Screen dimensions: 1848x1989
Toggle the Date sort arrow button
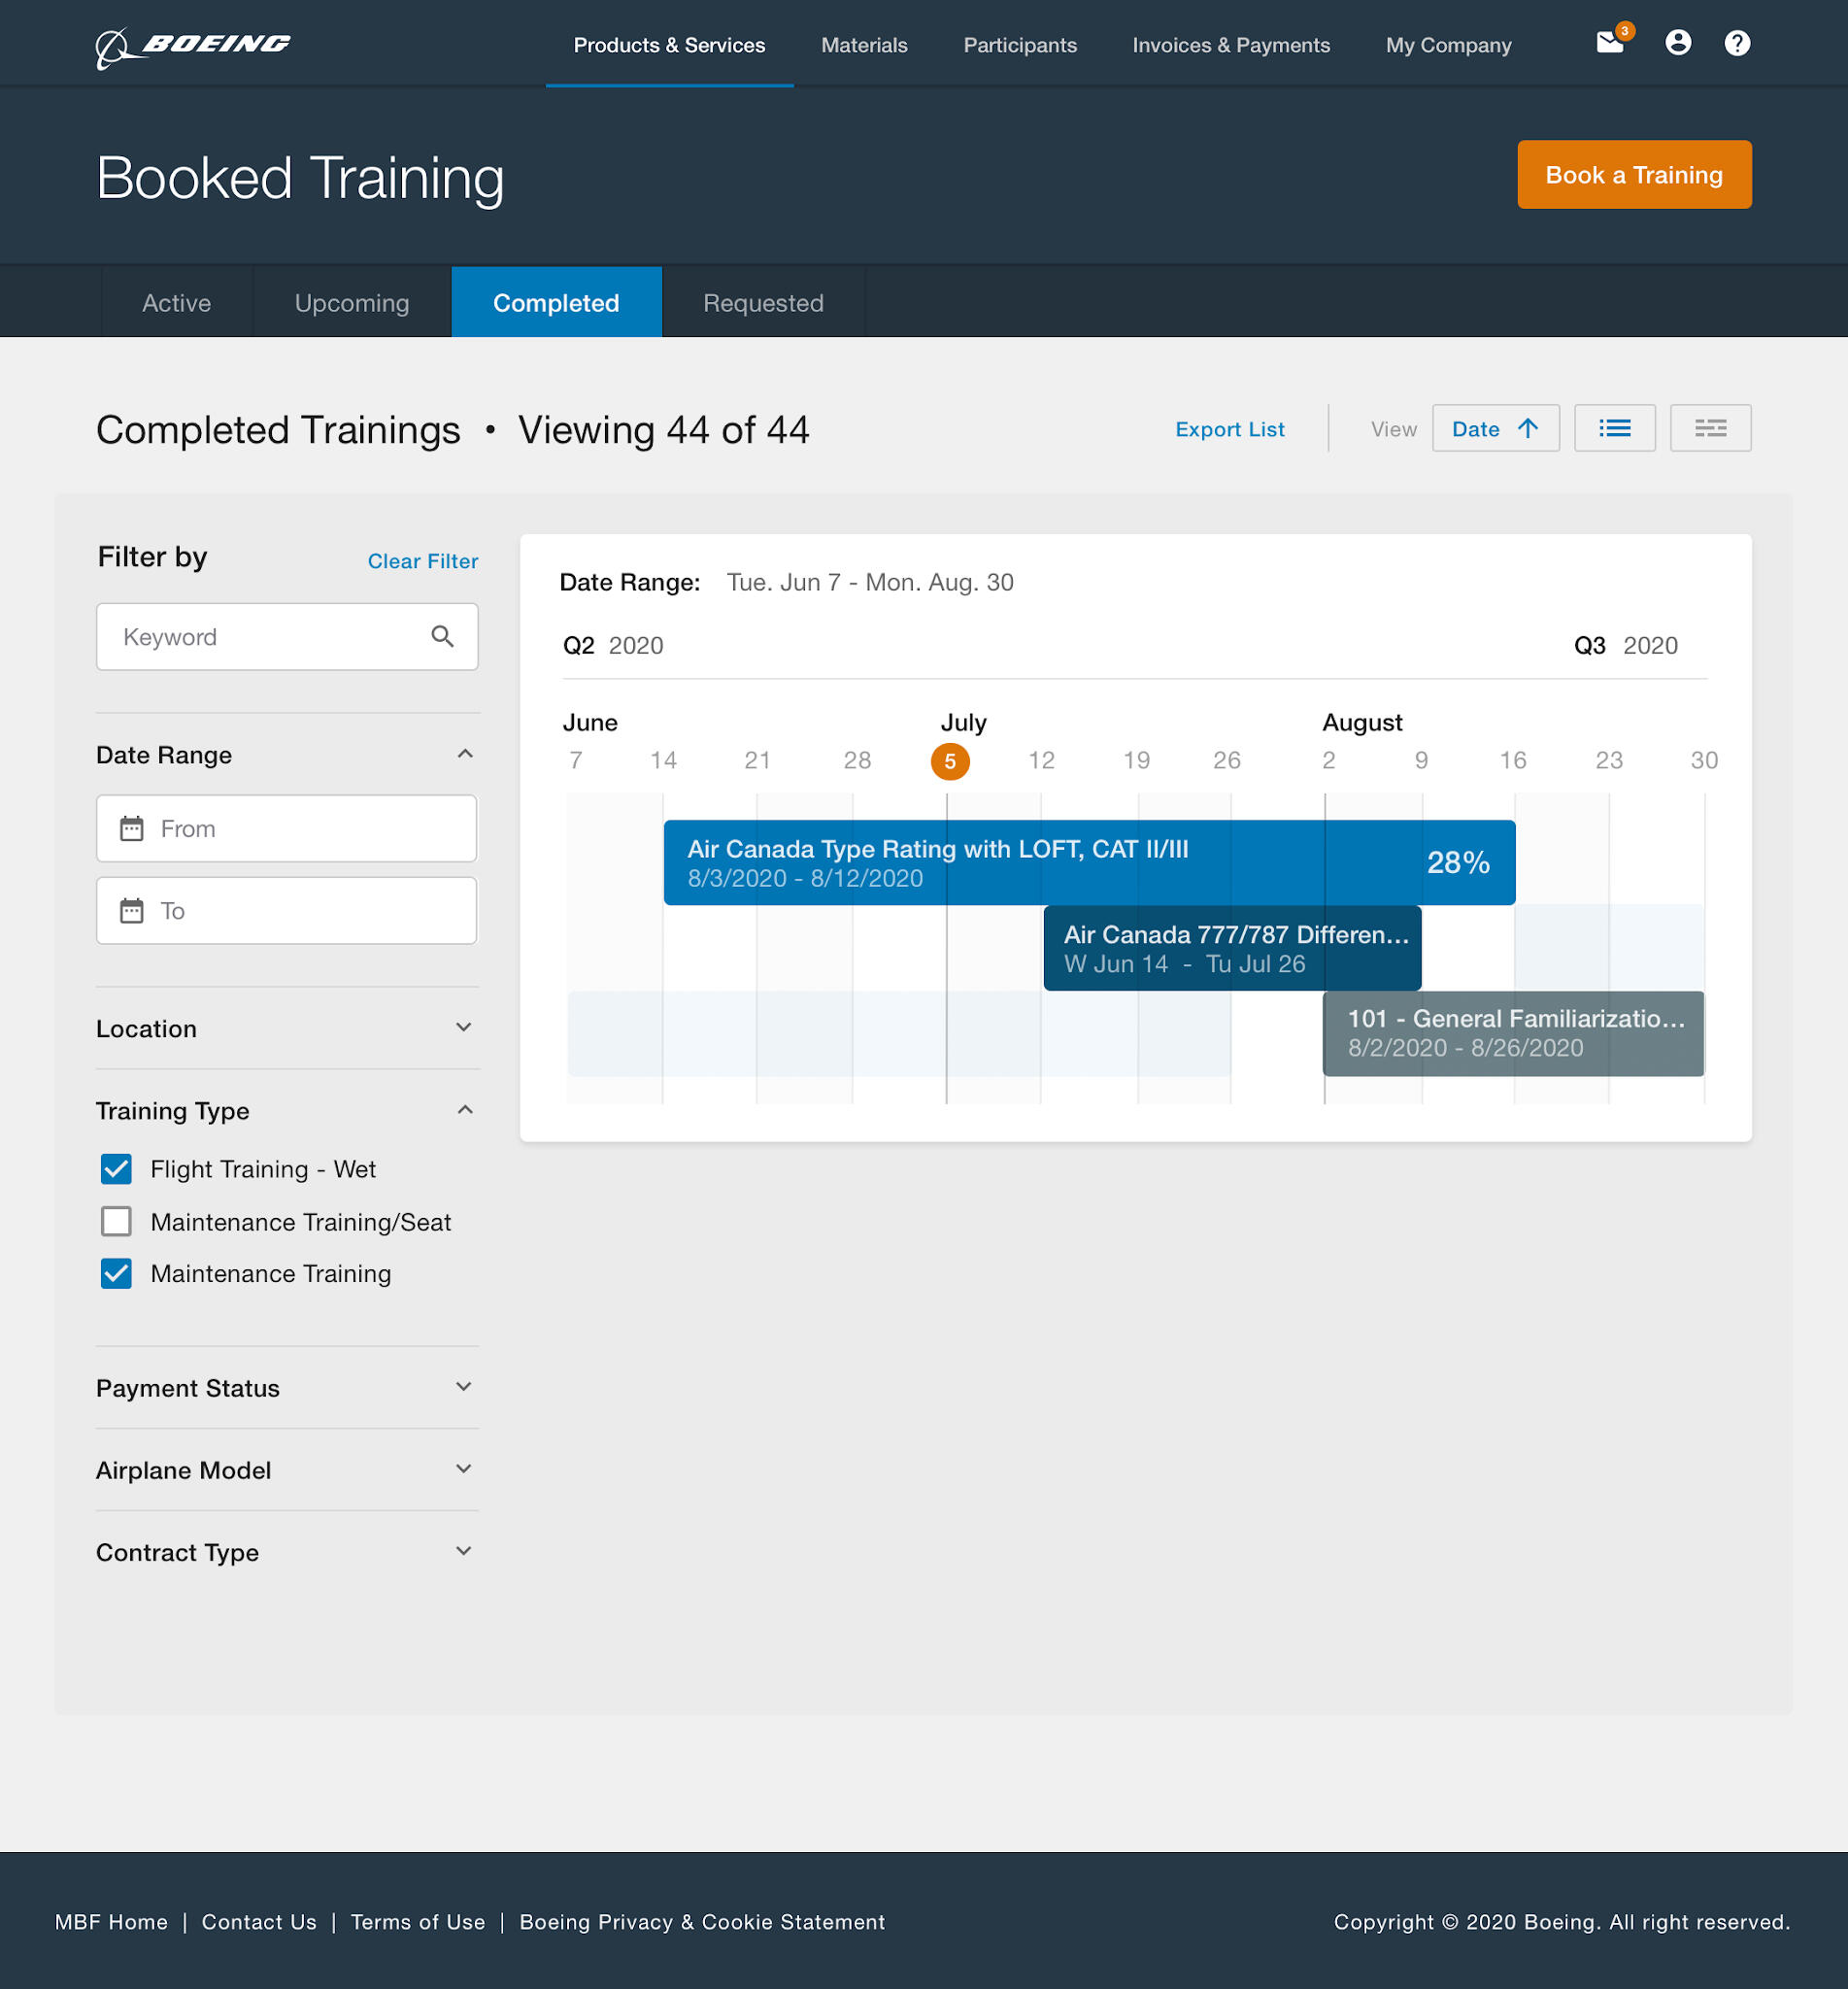pos(1495,428)
